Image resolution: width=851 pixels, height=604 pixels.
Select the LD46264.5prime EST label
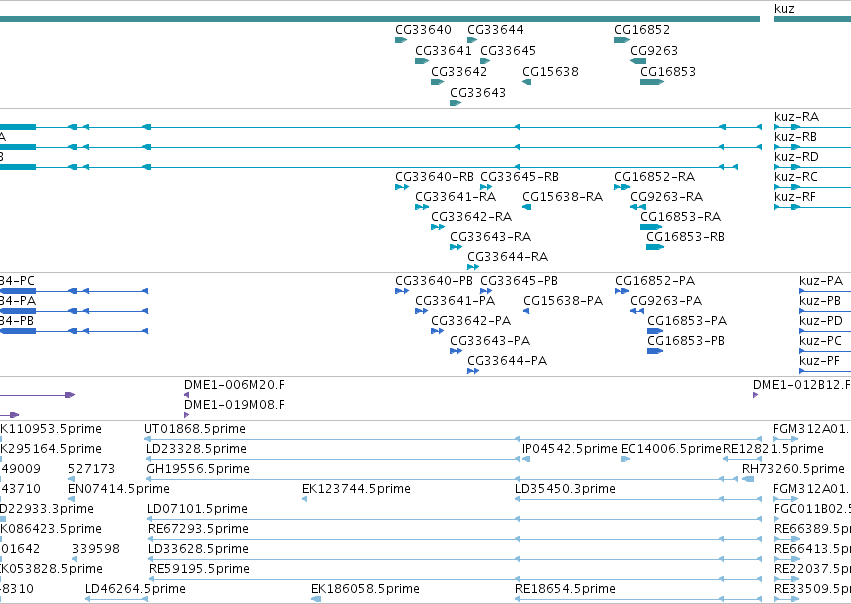pos(136,589)
